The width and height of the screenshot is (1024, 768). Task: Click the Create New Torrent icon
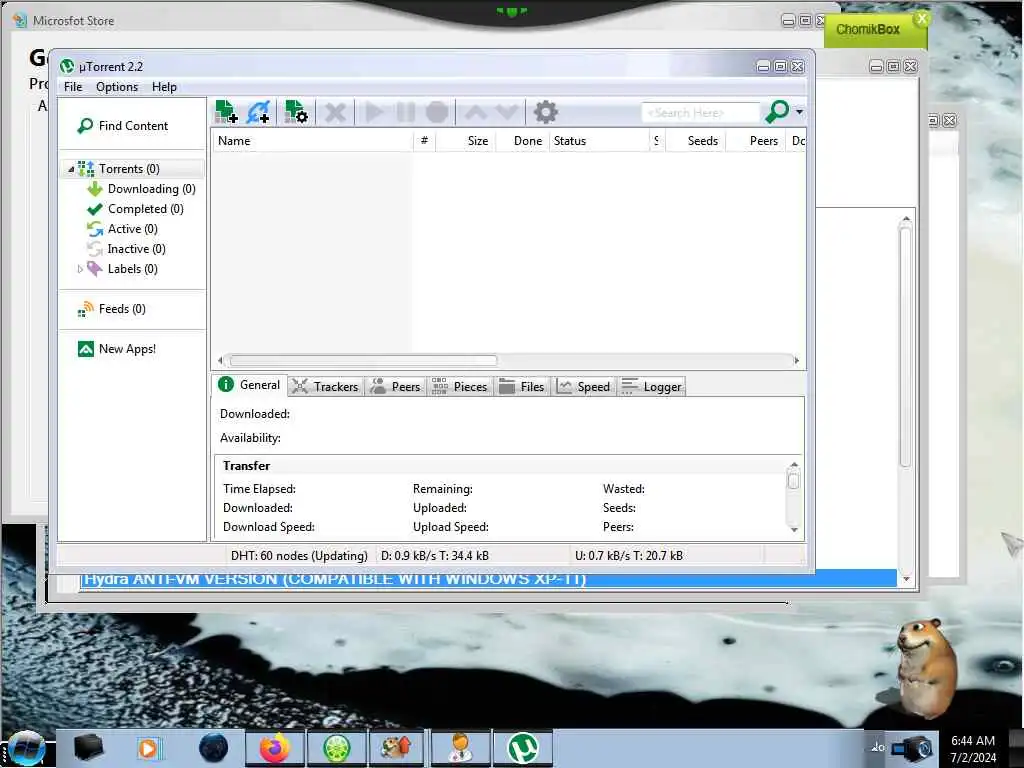click(x=296, y=112)
